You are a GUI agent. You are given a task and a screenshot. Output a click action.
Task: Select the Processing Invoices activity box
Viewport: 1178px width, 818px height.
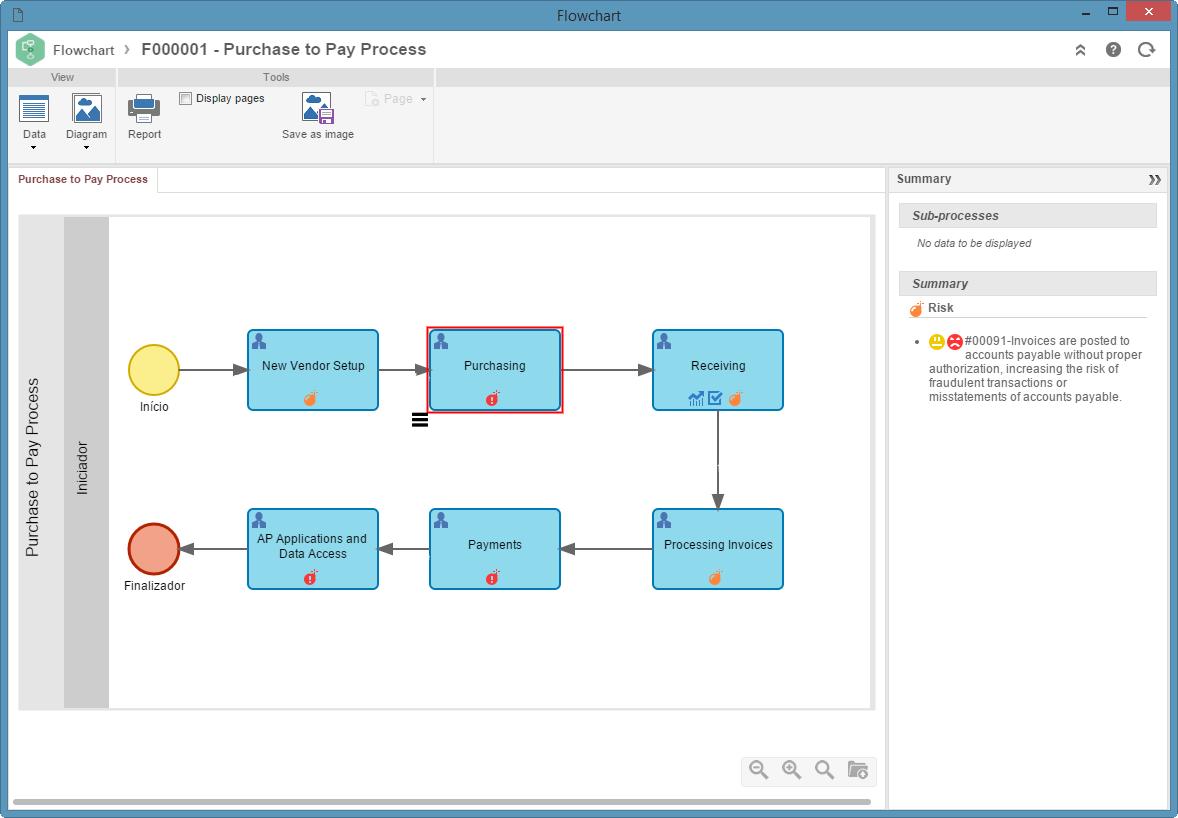[718, 549]
